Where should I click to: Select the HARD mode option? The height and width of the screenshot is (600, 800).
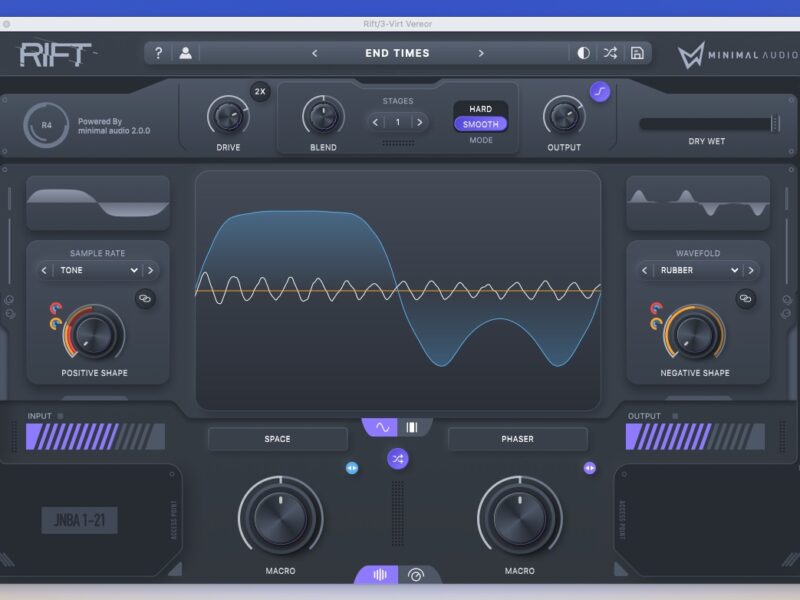click(480, 108)
